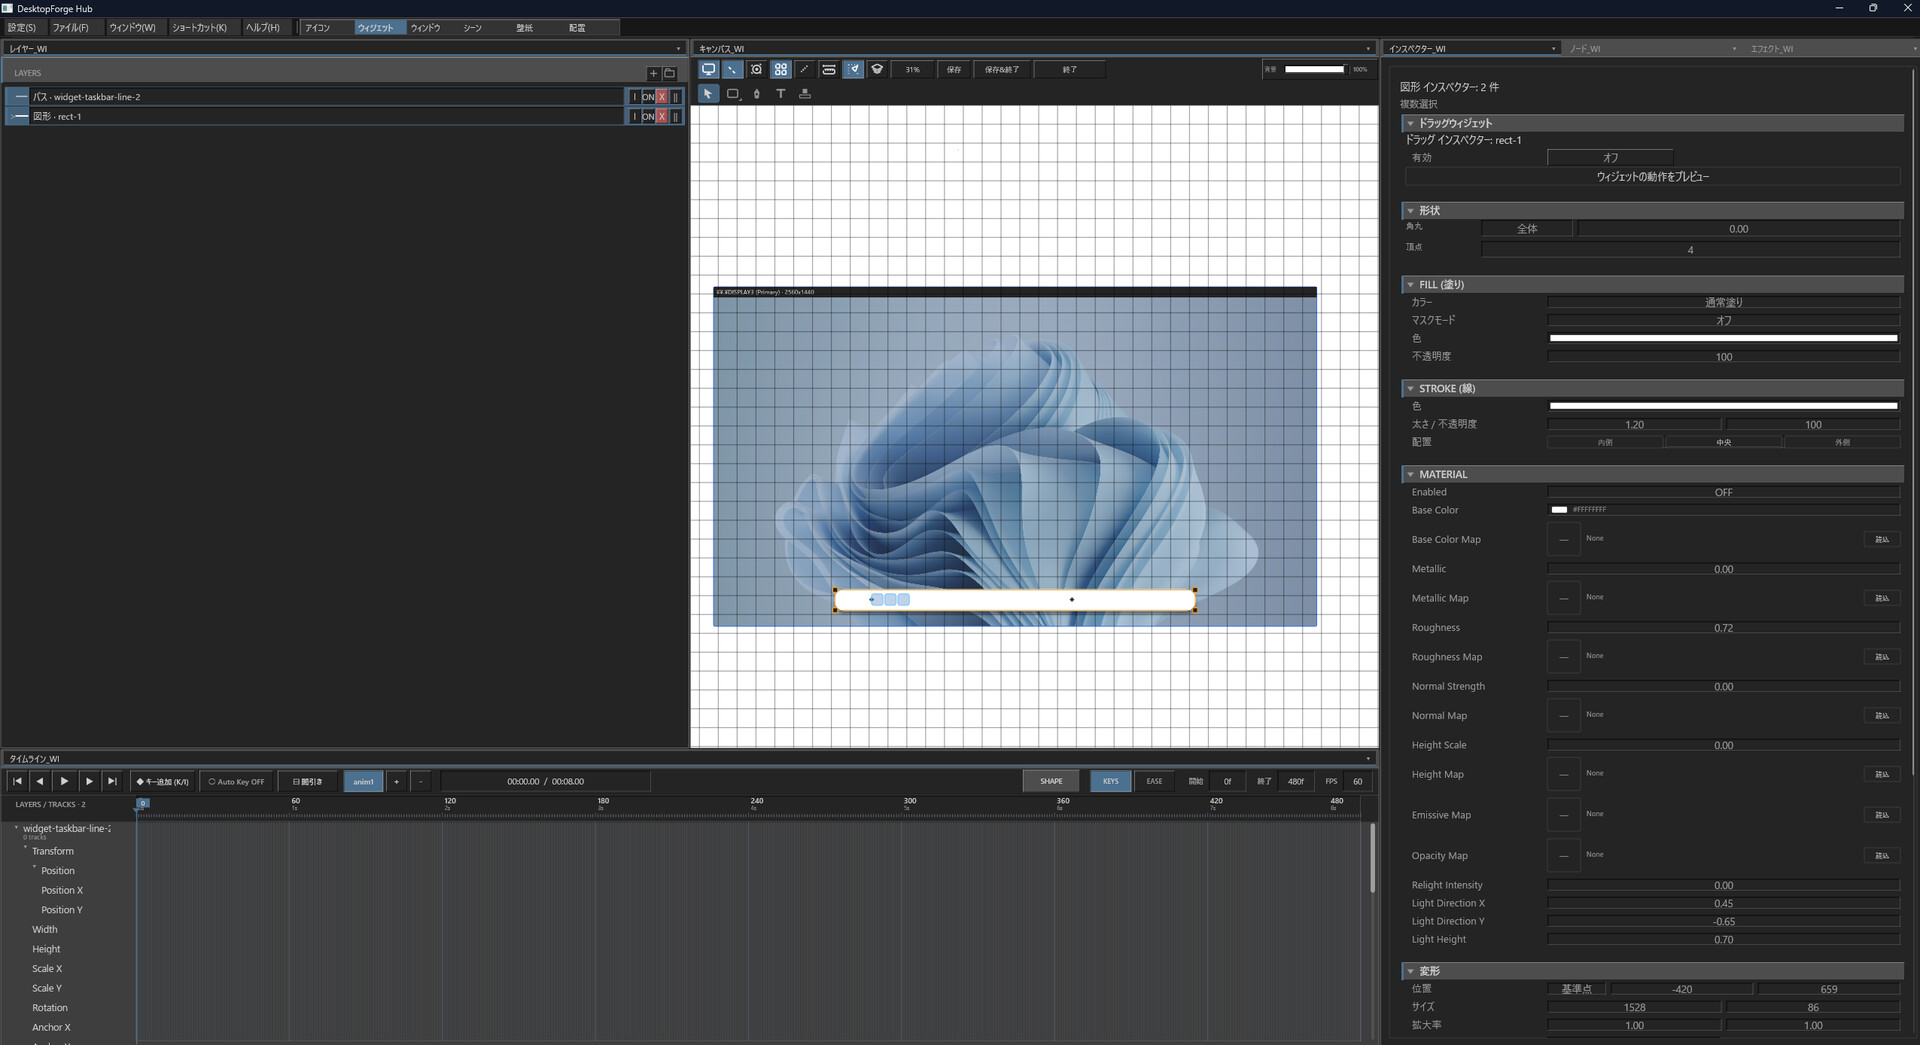The width and height of the screenshot is (1920, 1045).
Task: Select 外側 stroke alignment
Action: point(1842,442)
